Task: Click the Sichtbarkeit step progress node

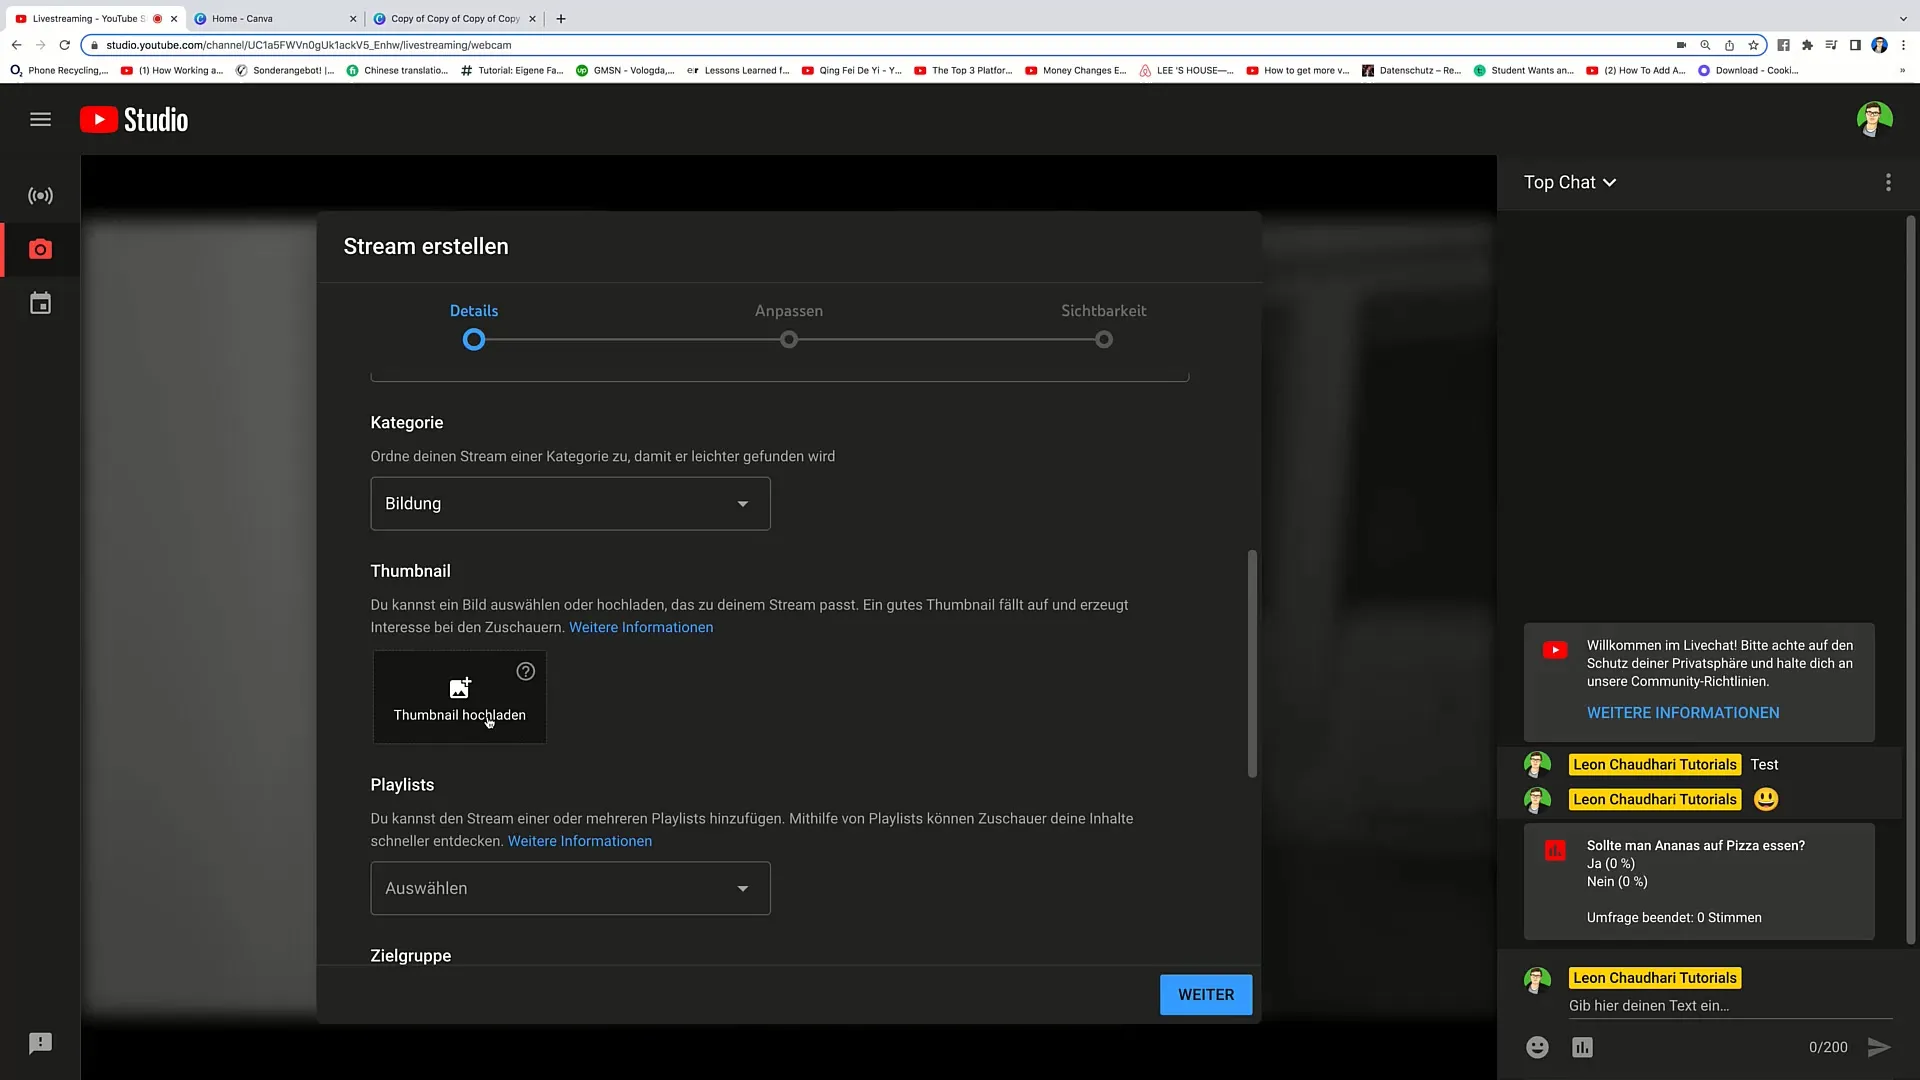Action: [x=1104, y=340]
